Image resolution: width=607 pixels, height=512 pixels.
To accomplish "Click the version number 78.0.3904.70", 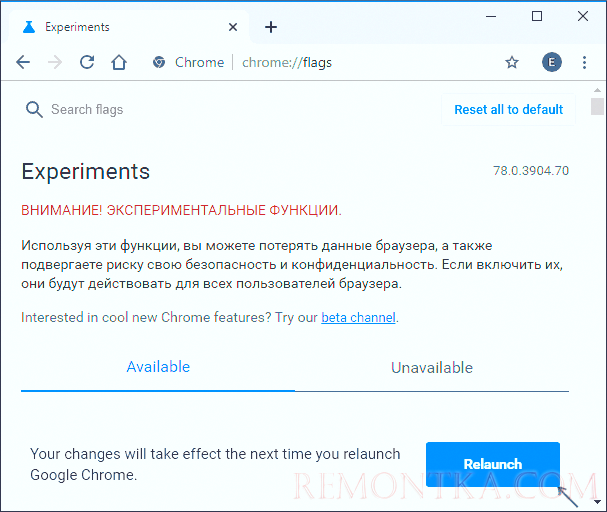I will [x=531, y=171].
